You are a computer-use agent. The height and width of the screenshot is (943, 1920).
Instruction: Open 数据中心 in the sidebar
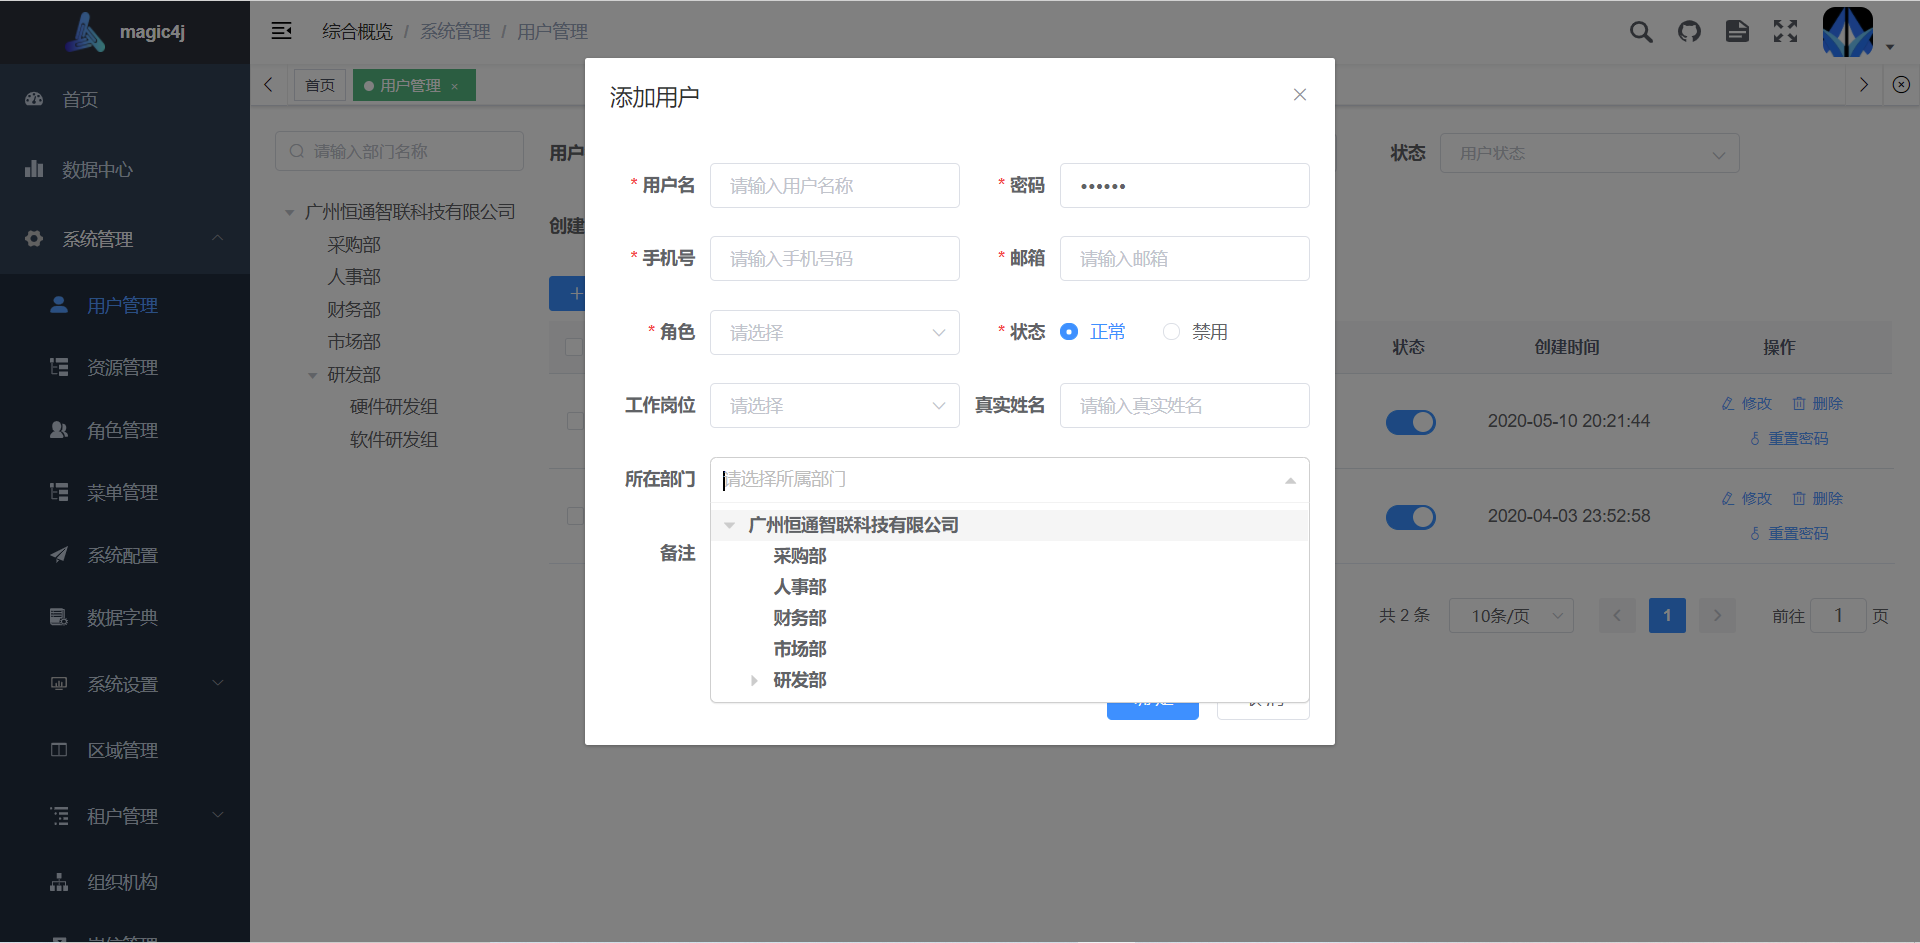(x=125, y=169)
